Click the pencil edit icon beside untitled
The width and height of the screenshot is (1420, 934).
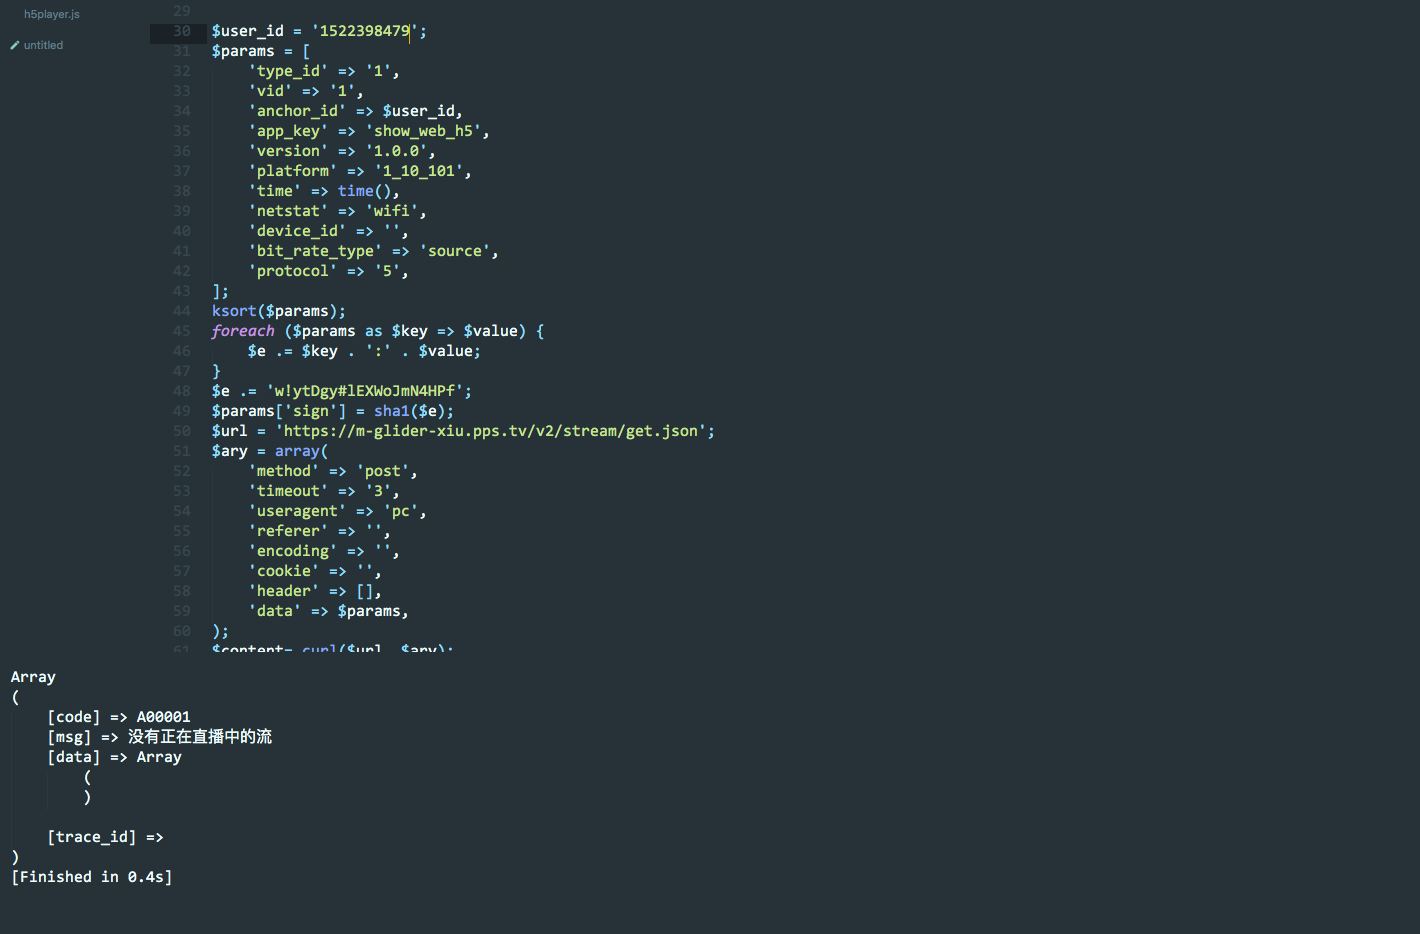pyautogui.click(x=14, y=45)
